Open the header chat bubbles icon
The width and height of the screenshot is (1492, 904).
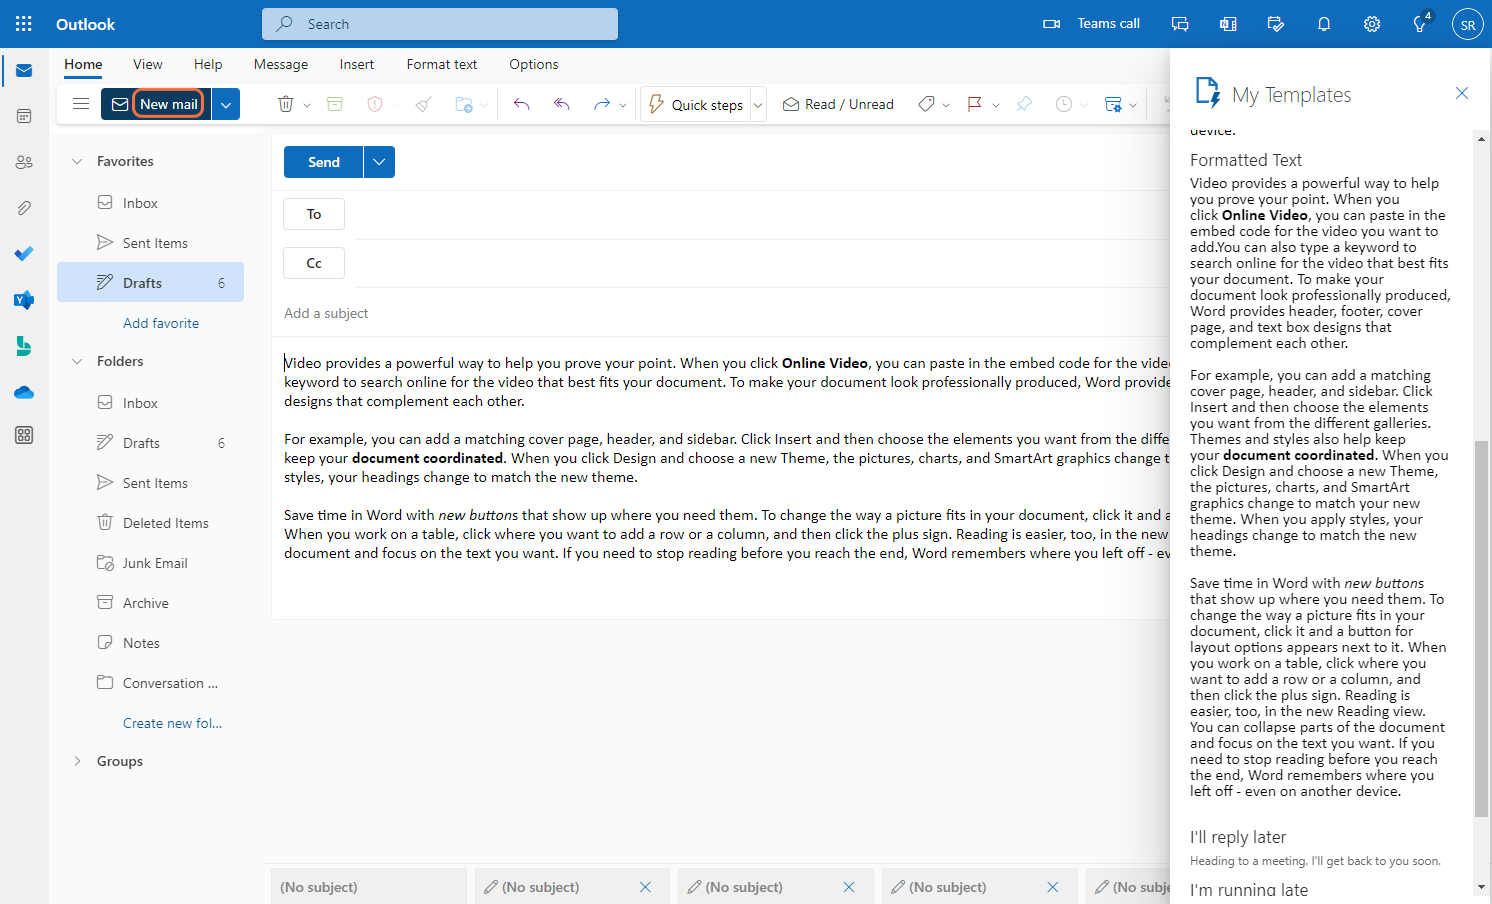point(1180,24)
